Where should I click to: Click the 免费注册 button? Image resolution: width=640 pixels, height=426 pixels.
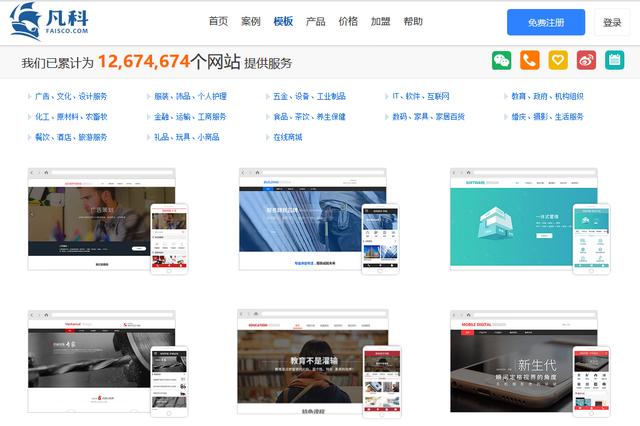point(546,22)
